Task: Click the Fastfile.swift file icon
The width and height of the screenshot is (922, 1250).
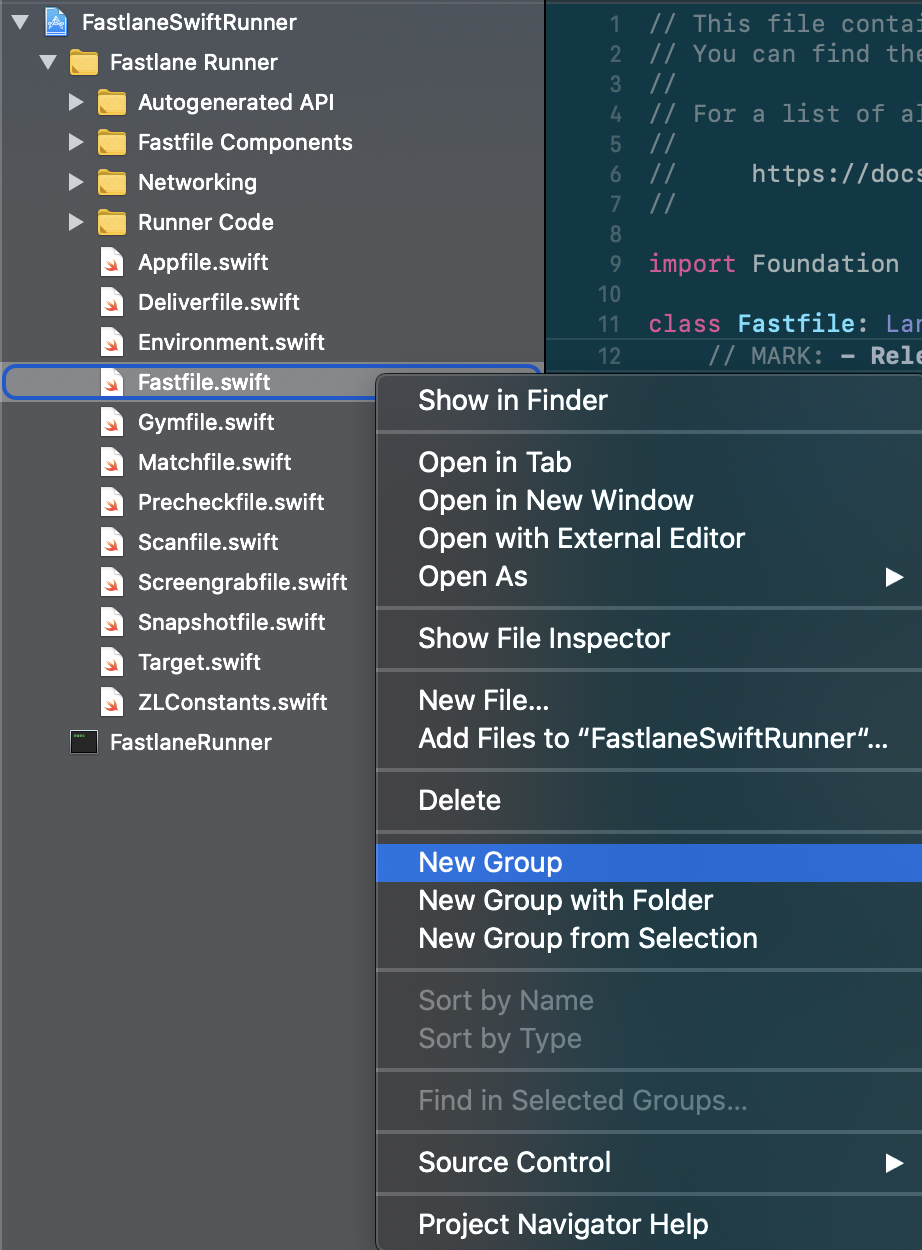Action: pos(112,382)
